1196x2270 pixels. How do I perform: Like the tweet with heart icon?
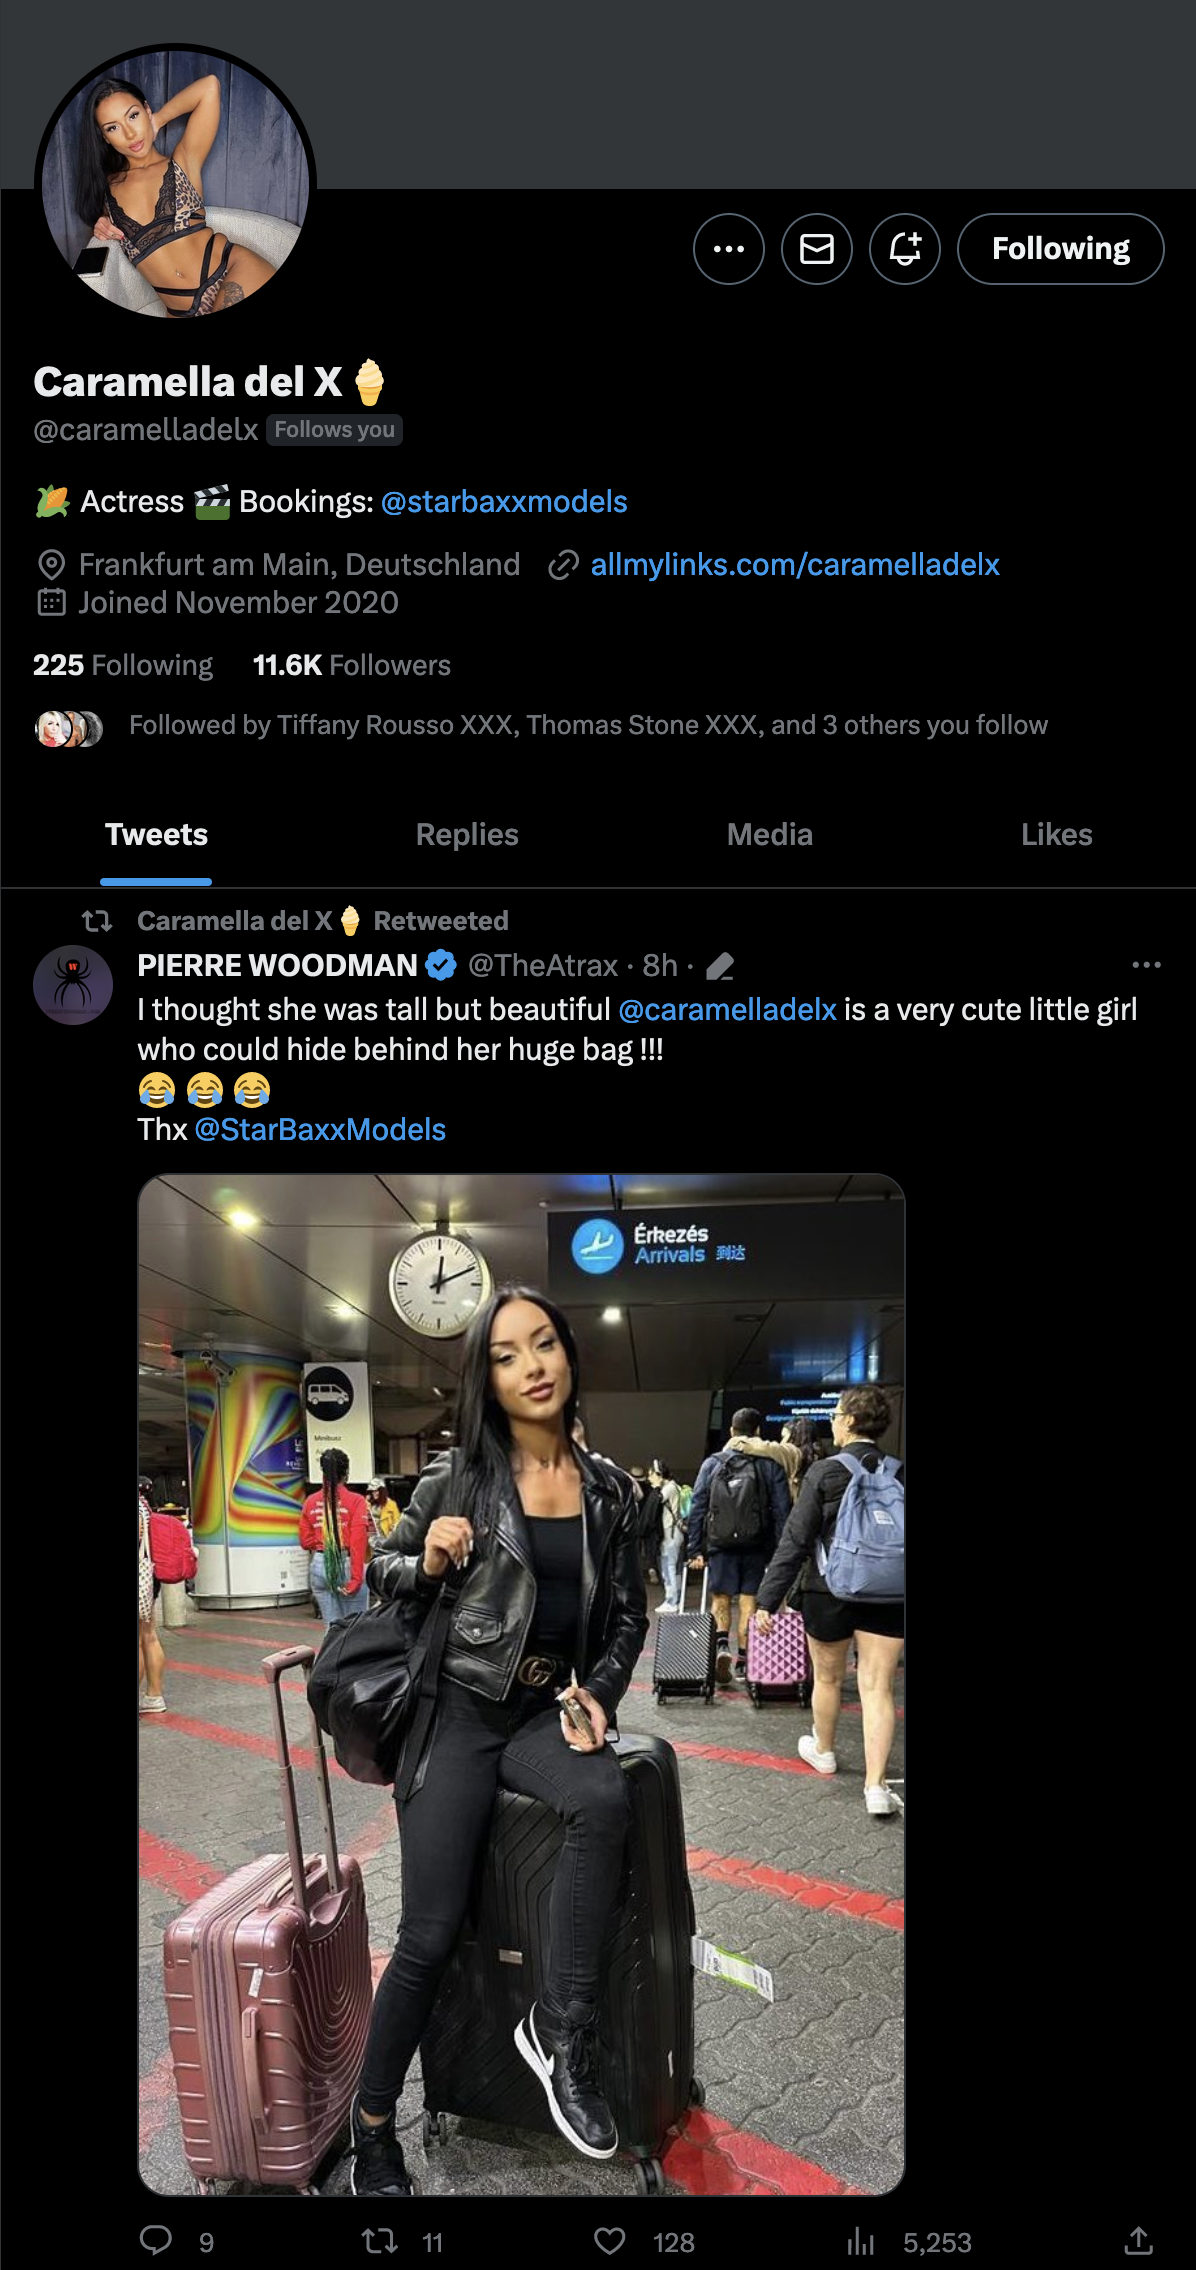tap(610, 2241)
